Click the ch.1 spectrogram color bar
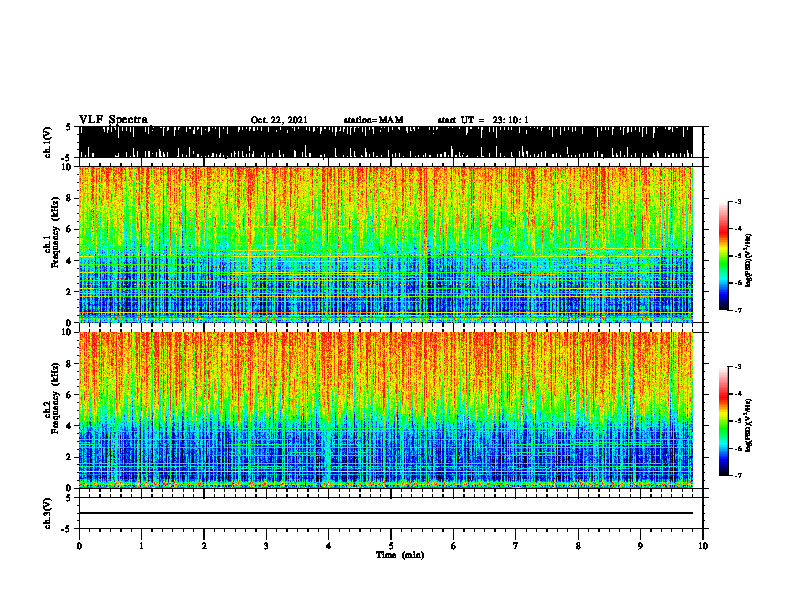This screenshot has height=612, width=792. pos(723,256)
